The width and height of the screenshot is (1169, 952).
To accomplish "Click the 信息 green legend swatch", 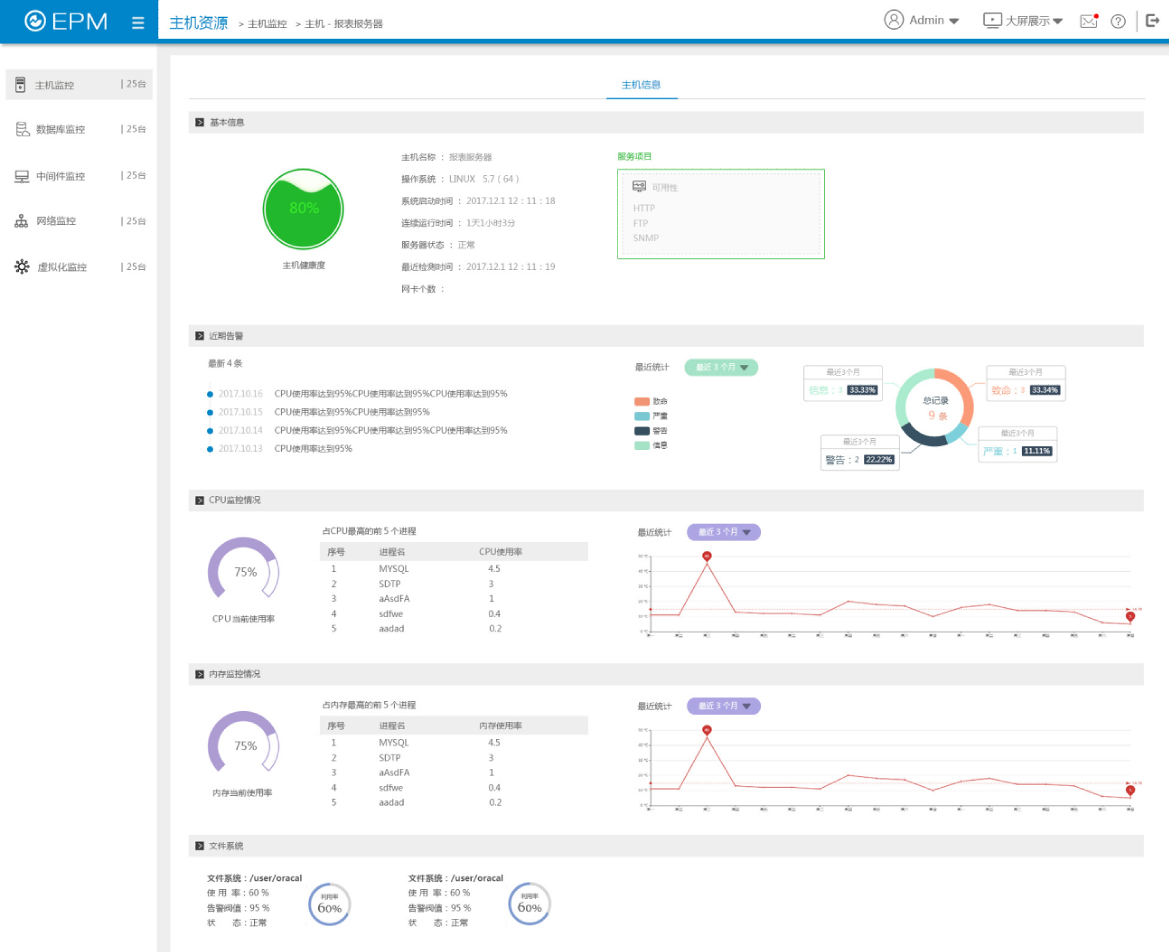I will [641, 446].
